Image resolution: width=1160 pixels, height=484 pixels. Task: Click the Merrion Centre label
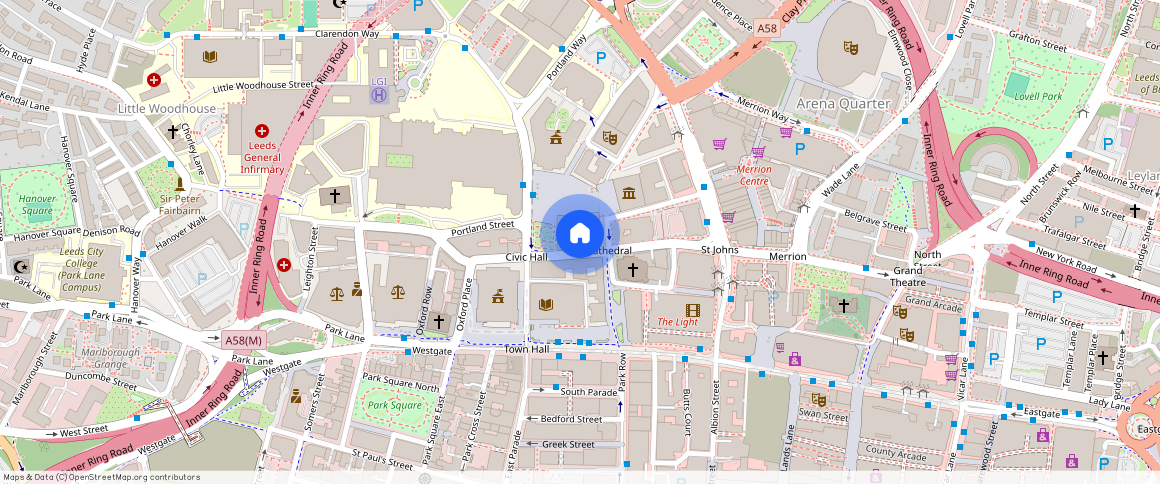point(753,175)
